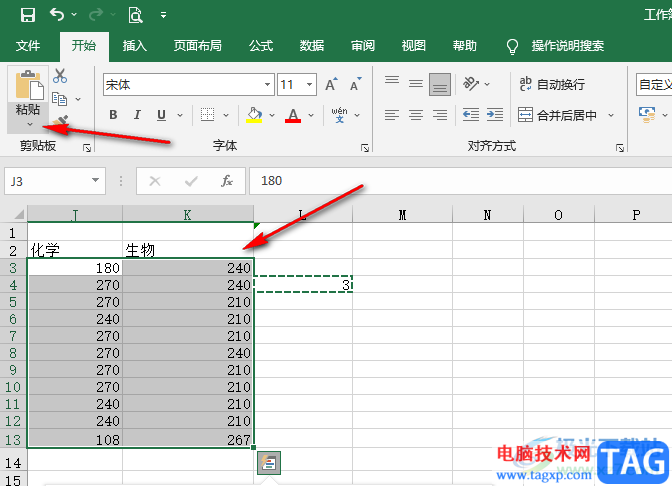Apply yellow fill color bucket

(254, 115)
